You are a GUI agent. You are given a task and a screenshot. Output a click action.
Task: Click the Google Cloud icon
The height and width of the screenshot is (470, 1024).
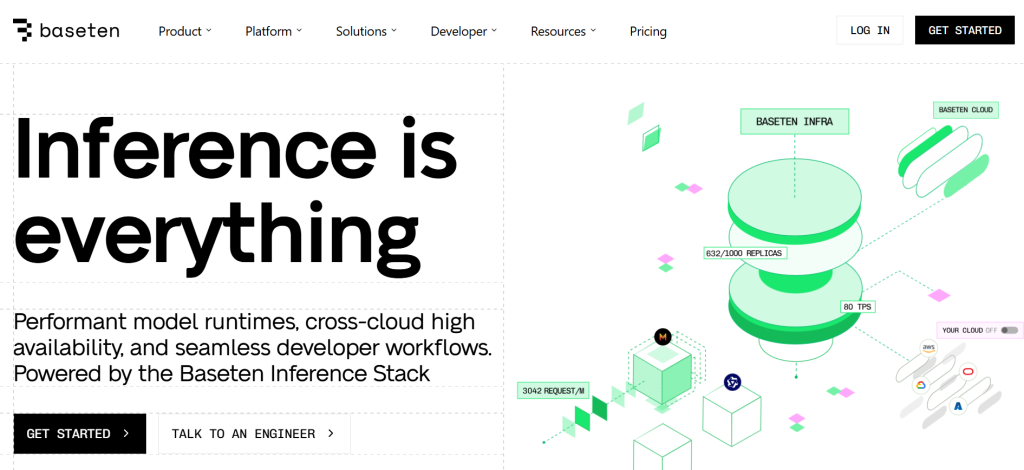pyautogui.click(x=921, y=385)
